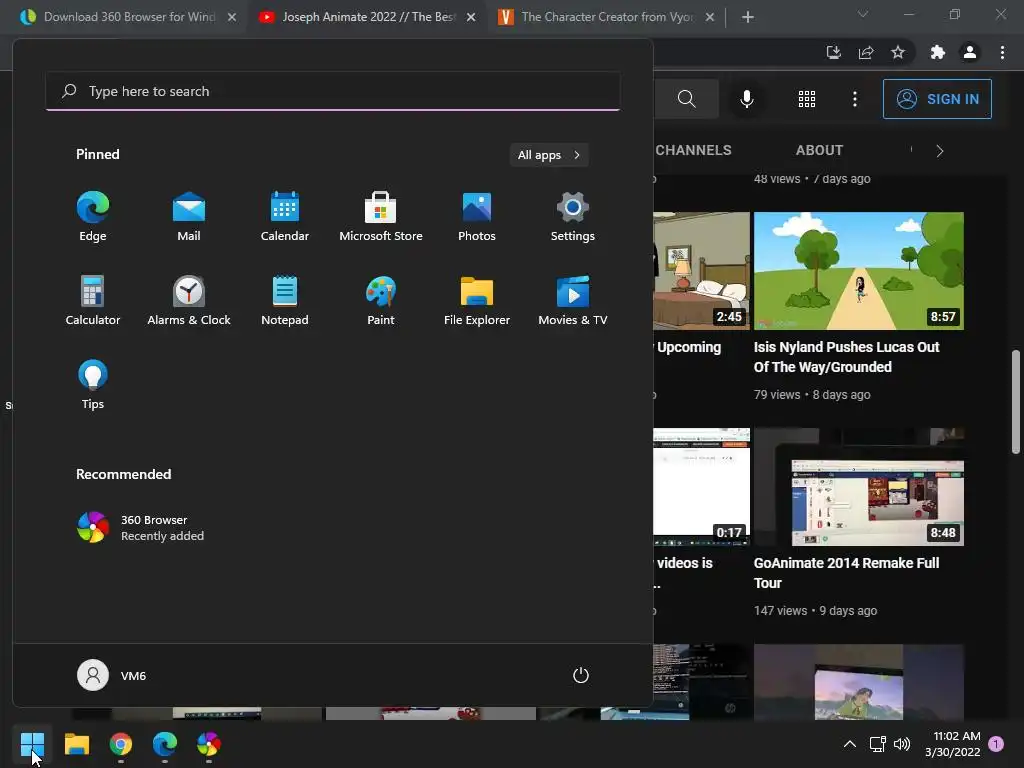
Task: Click the Type here to search box
Action: pyautogui.click(x=333, y=91)
